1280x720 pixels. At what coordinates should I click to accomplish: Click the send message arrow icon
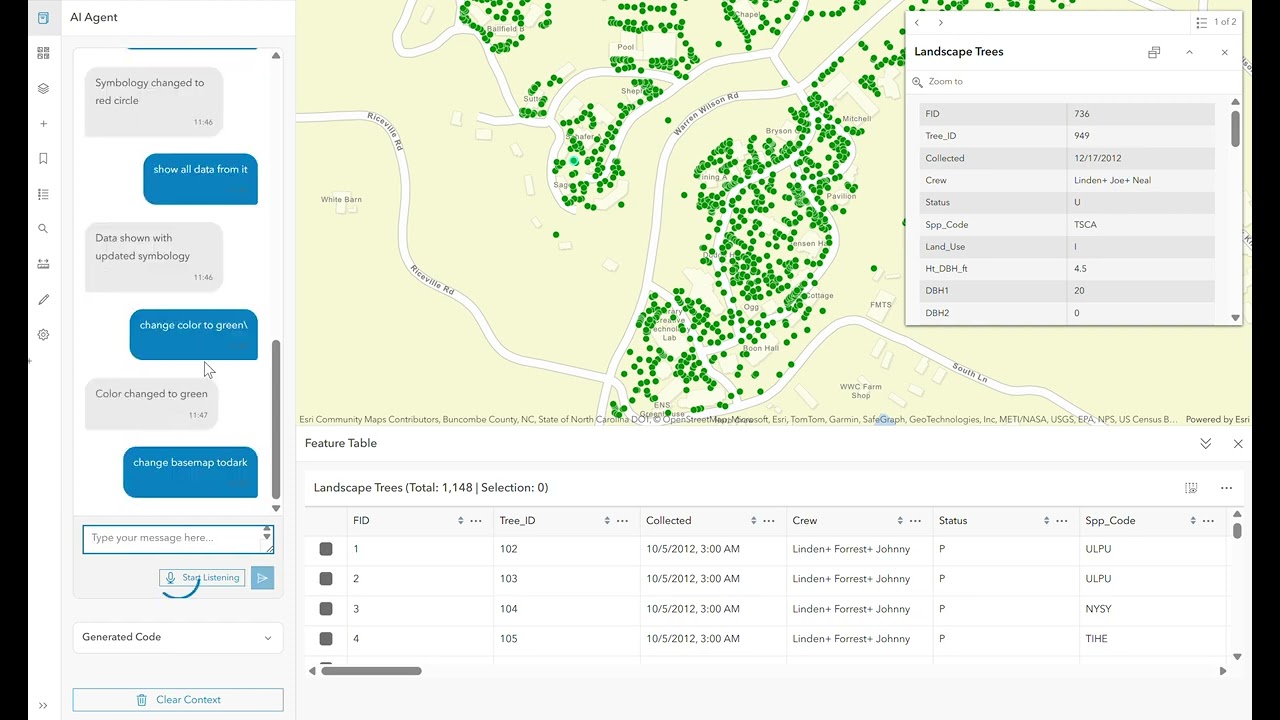[262, 578]
